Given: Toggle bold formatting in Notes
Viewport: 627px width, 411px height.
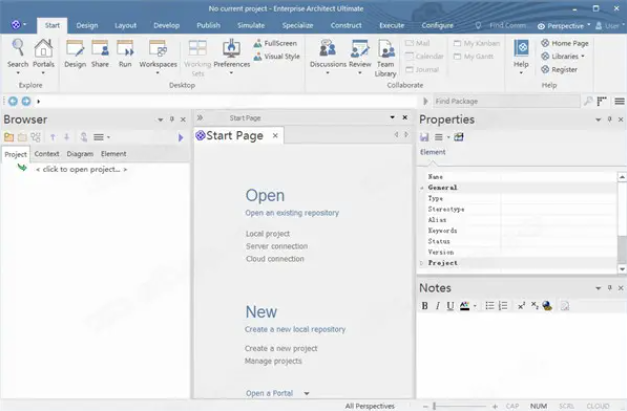Looking at the screenshot, I should pos(425,306).
